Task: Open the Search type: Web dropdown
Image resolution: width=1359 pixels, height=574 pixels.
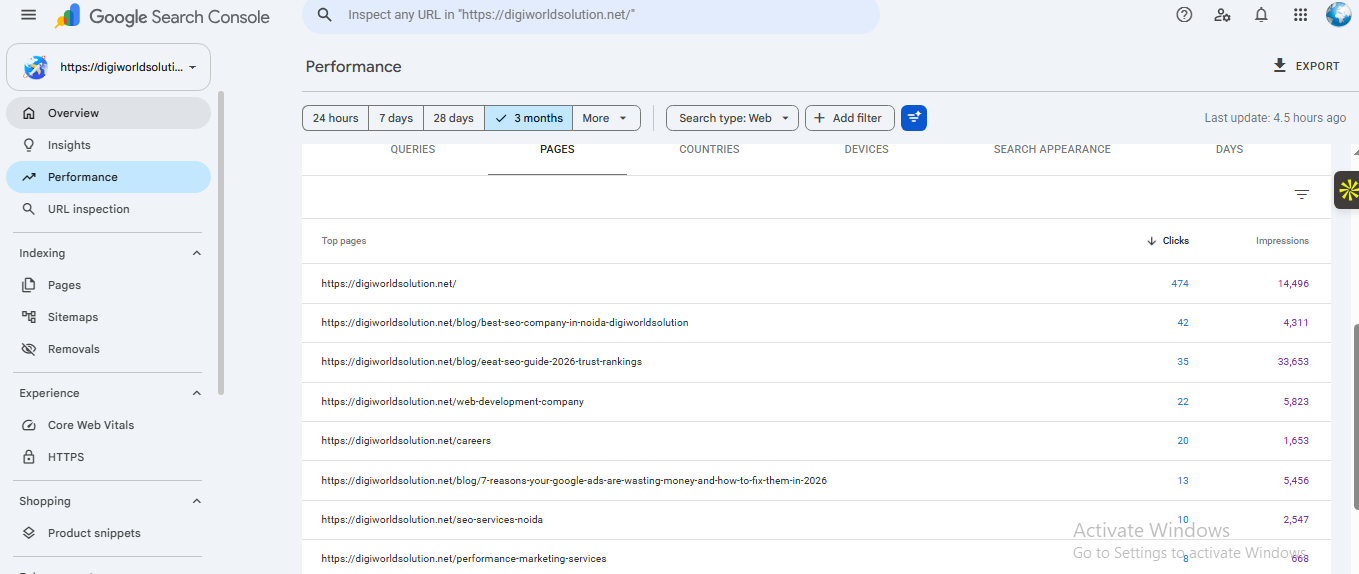Action: 732,118
